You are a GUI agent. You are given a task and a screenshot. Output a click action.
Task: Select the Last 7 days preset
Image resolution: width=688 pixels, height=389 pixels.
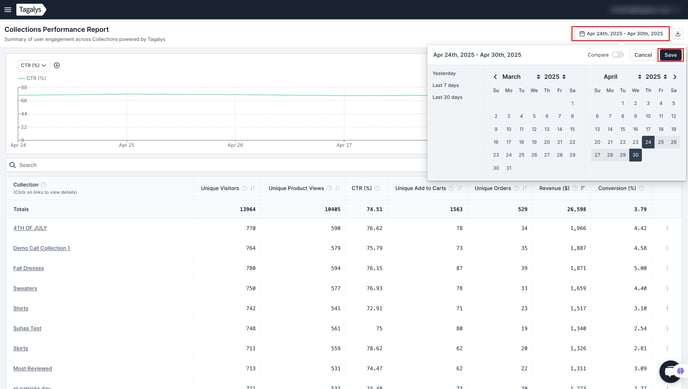point(445,85)
